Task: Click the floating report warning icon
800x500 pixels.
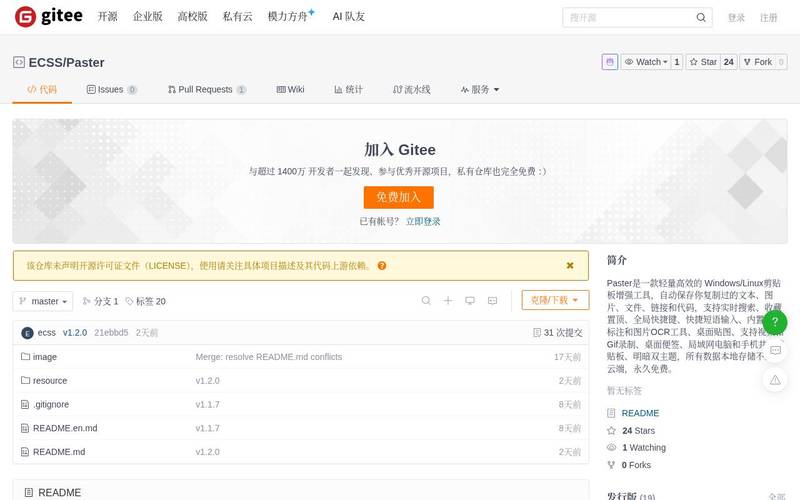Action: [x=775, y=380]
